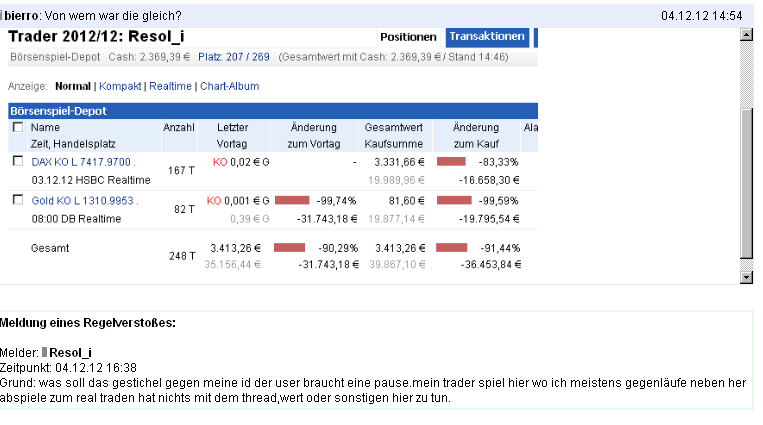The image size is (763, 425).
Task: Select the Kompakt display view
Action: coord(120,86)
